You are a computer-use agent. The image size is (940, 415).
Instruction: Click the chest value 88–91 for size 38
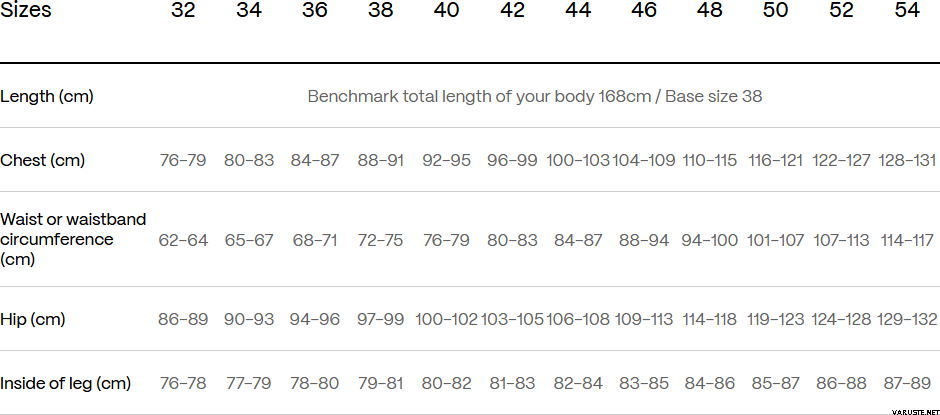click(380, 161)
